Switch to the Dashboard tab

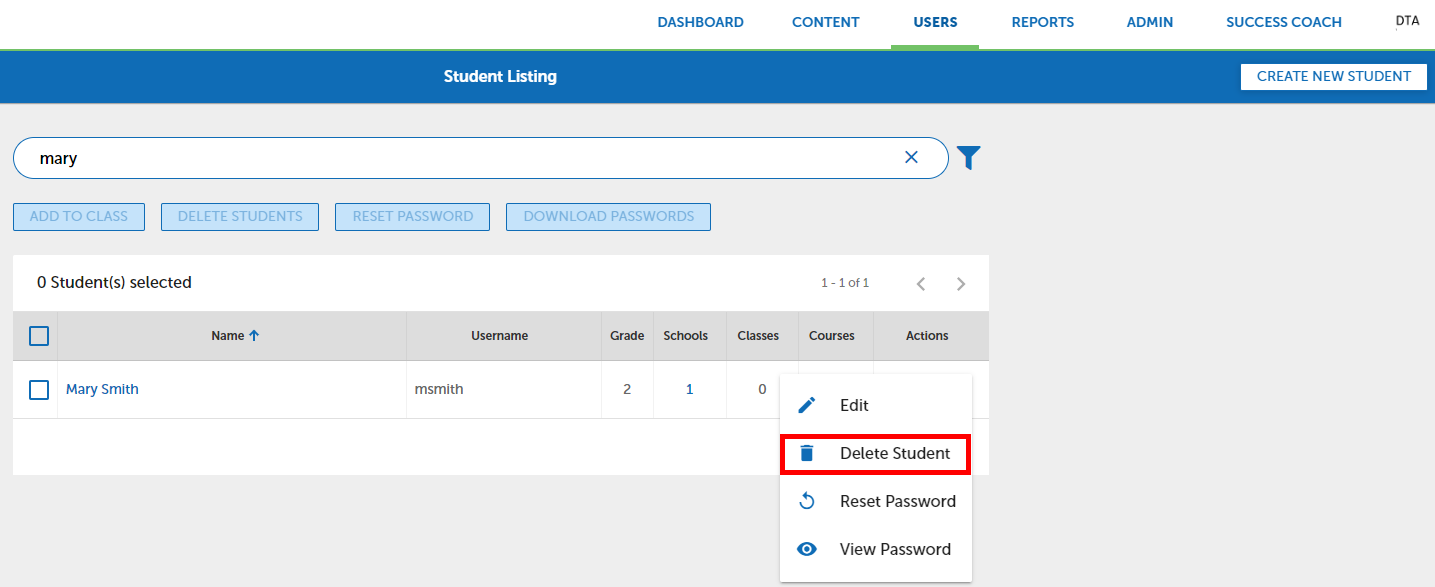click(700, 22)
